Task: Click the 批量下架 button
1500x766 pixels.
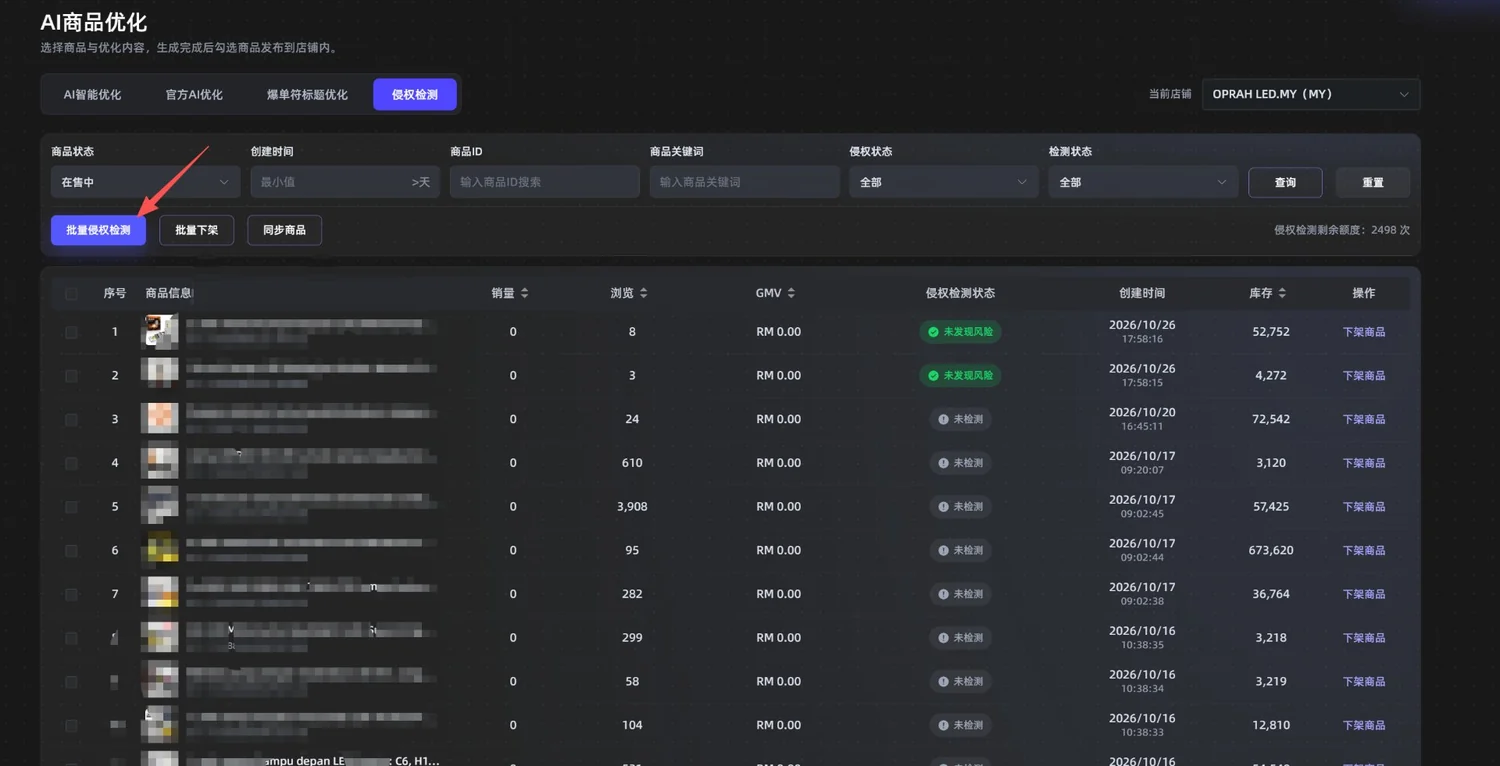Action: (x=196, y=230)
